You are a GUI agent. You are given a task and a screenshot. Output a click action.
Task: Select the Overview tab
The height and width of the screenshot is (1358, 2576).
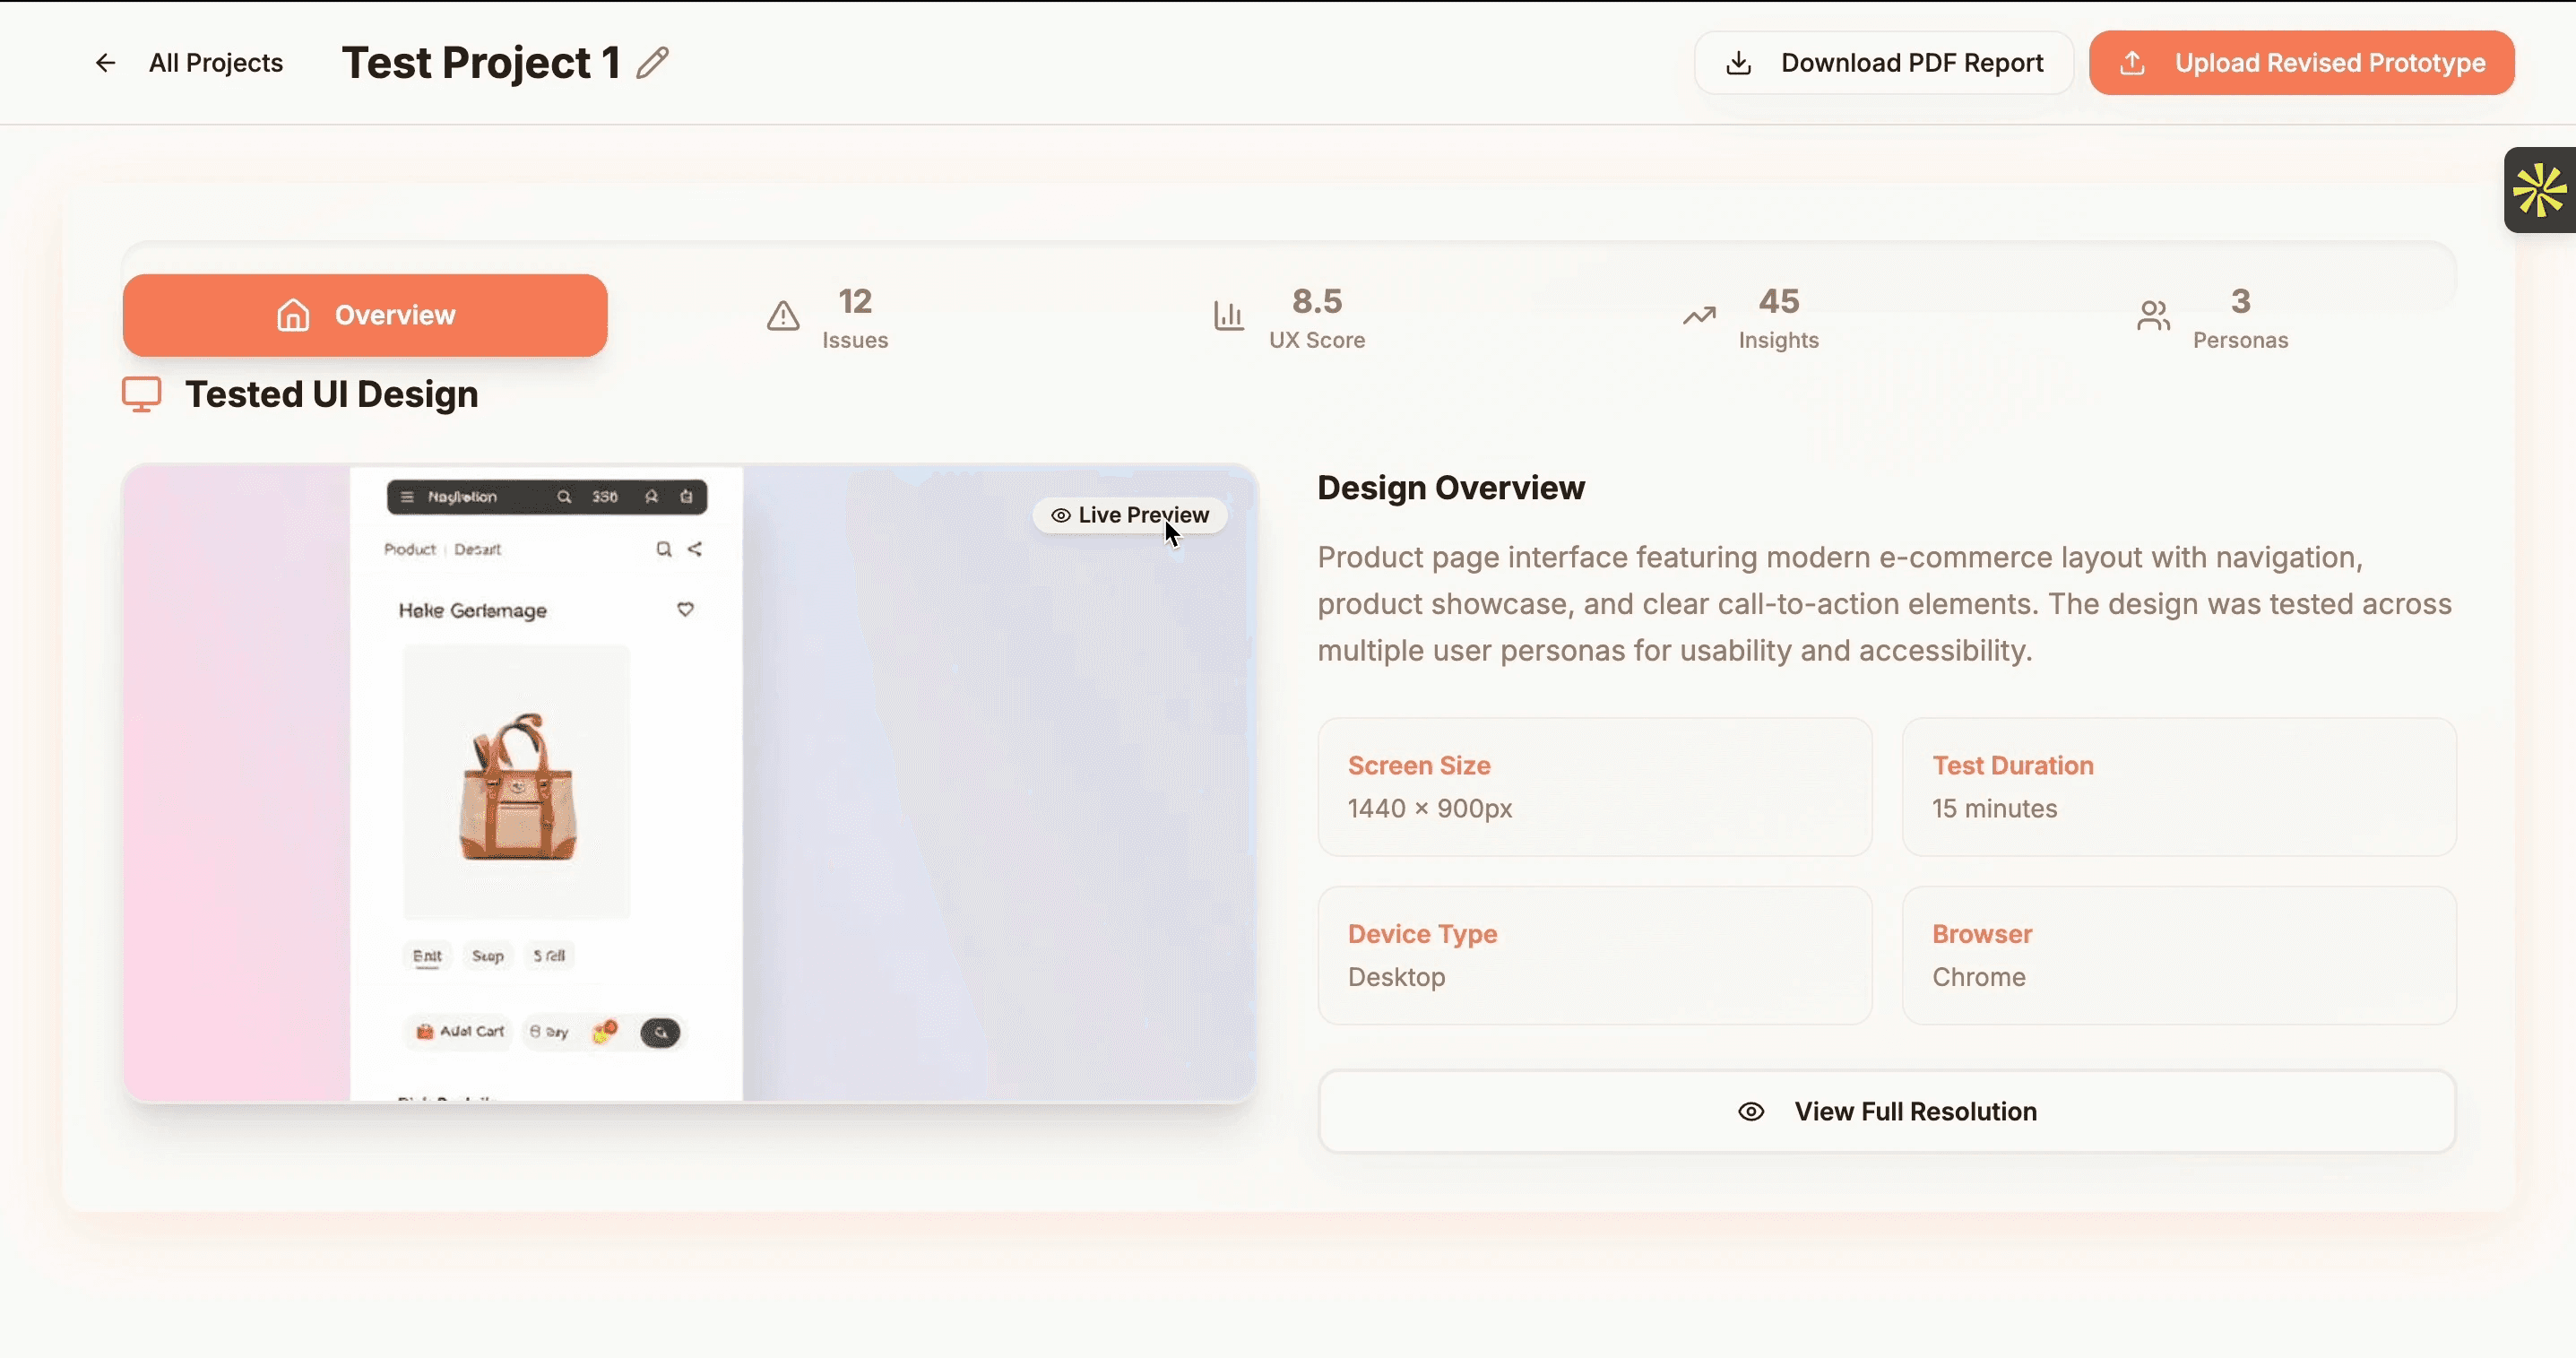click(365, 315)
